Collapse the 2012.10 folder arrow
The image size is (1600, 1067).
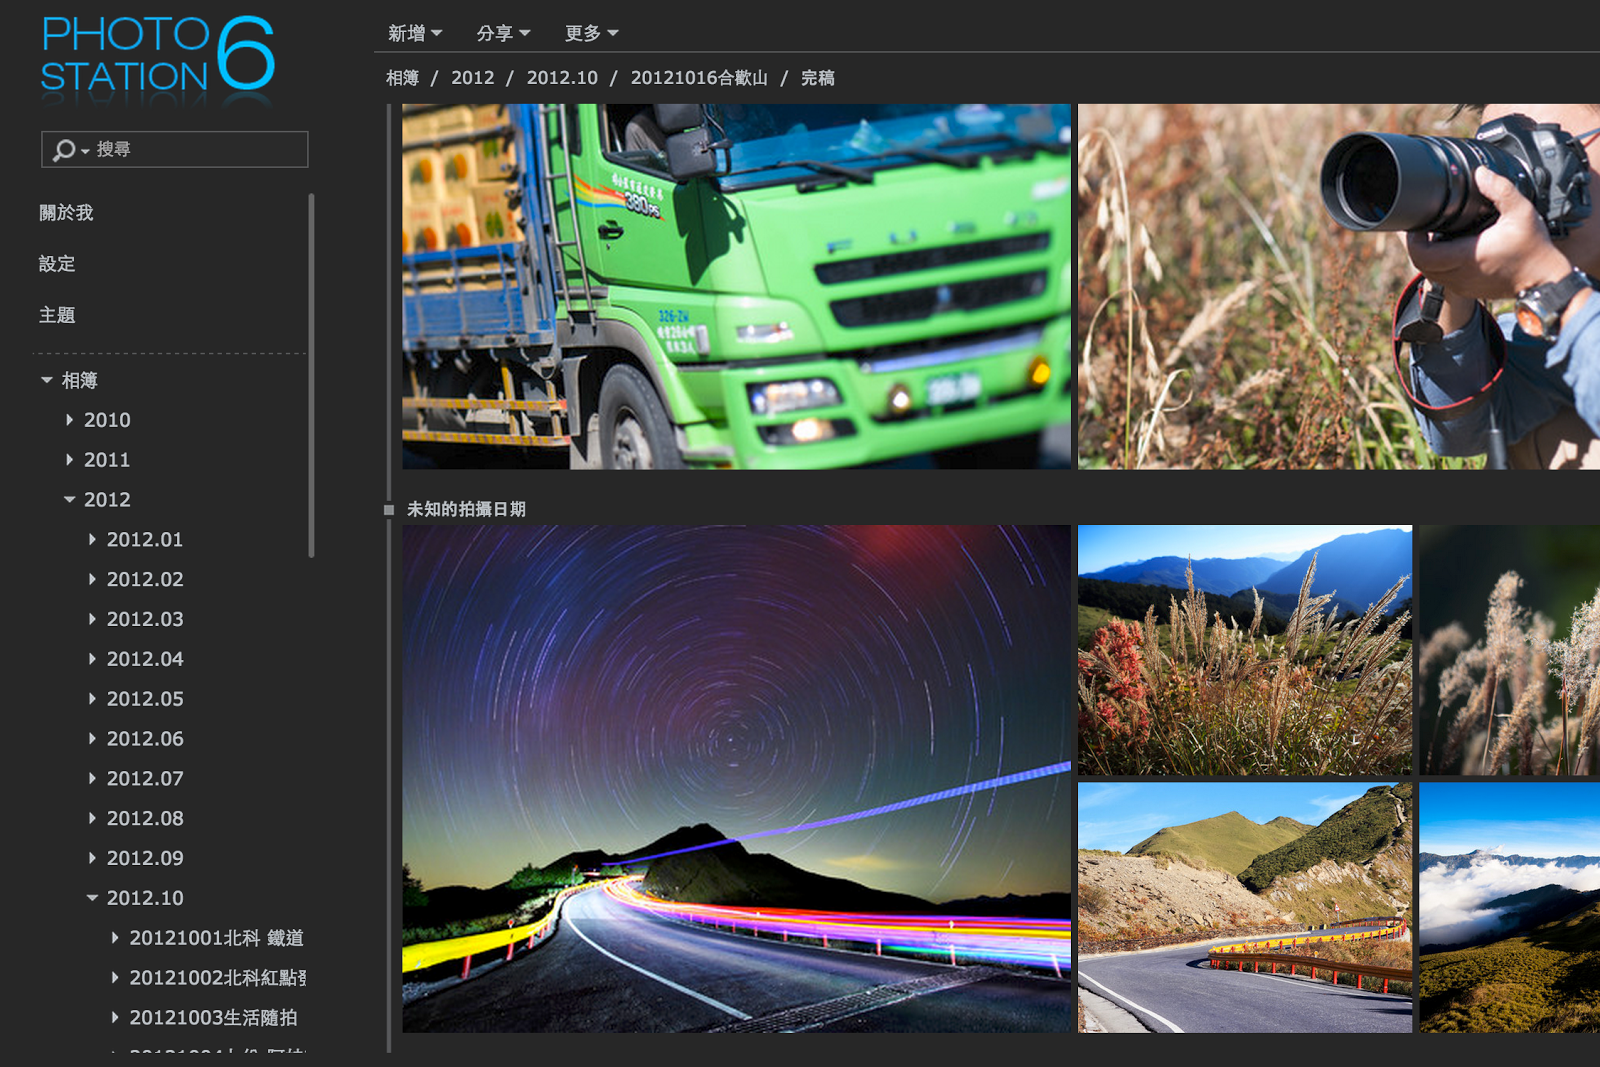93,898
